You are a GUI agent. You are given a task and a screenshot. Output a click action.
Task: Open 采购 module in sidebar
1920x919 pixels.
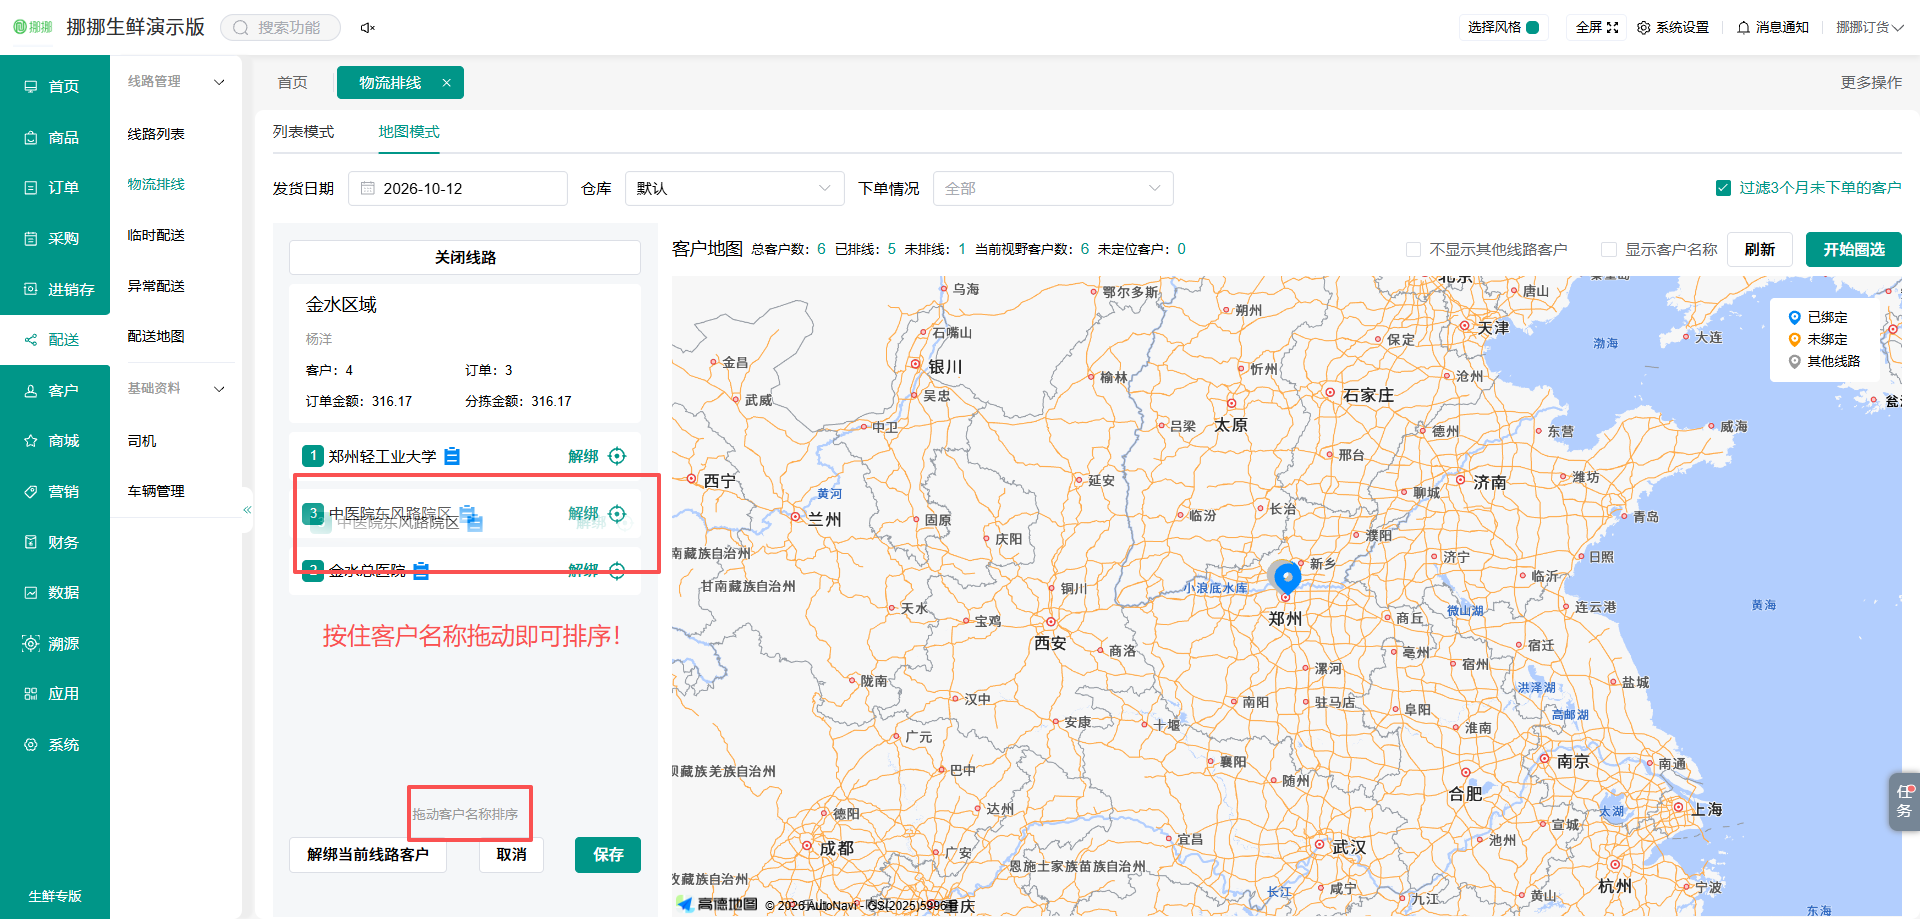pyautogui.click(x=55, y=238)
